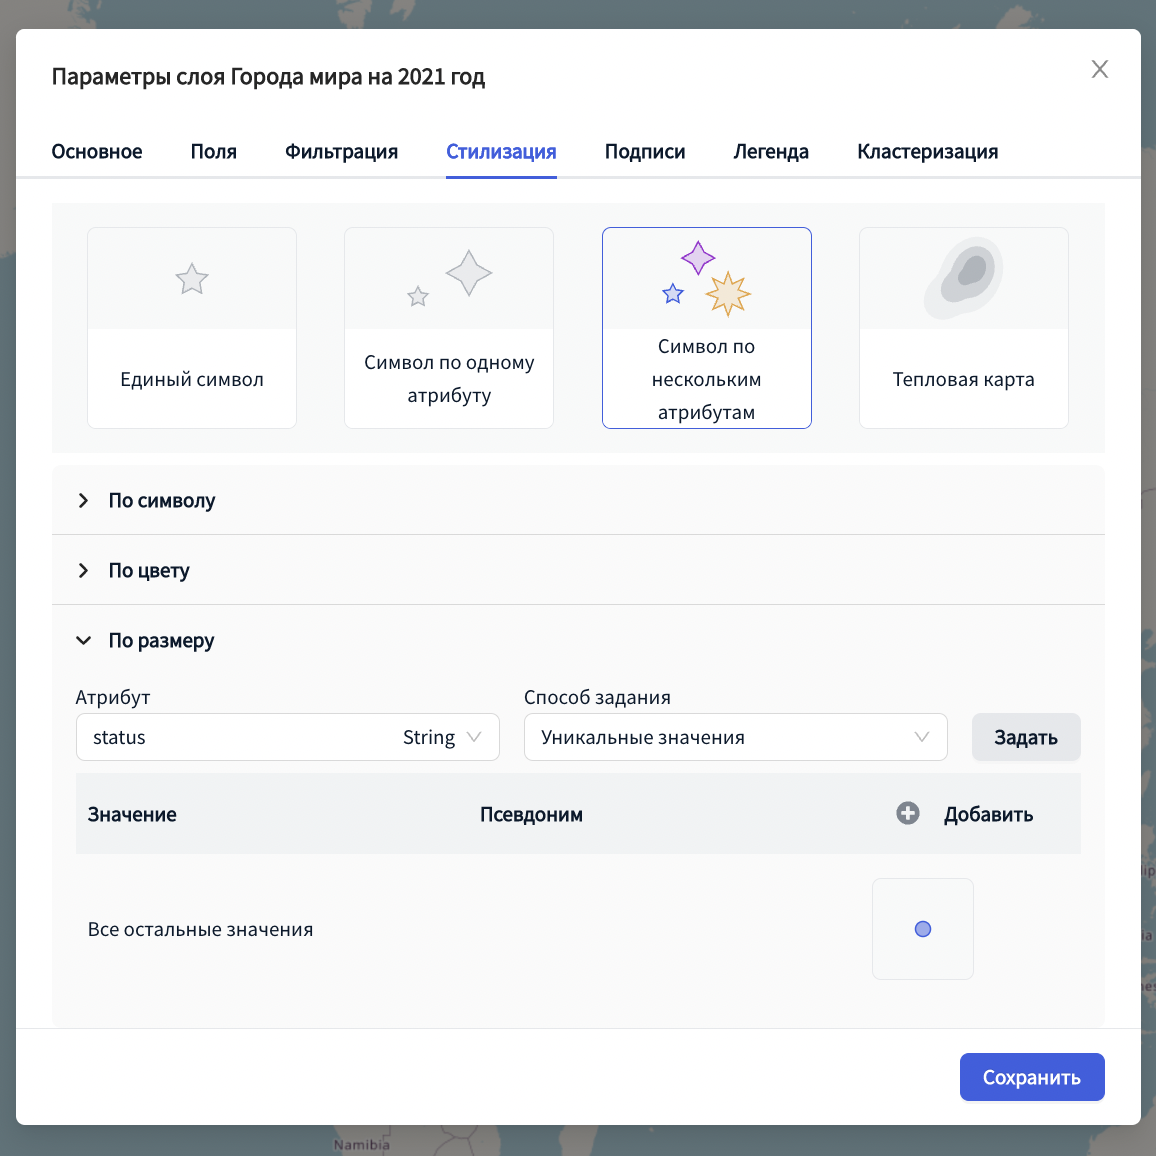1156x1156 pixels.
Task: Click the Сохранить button
Action: coord(1031,1077)
